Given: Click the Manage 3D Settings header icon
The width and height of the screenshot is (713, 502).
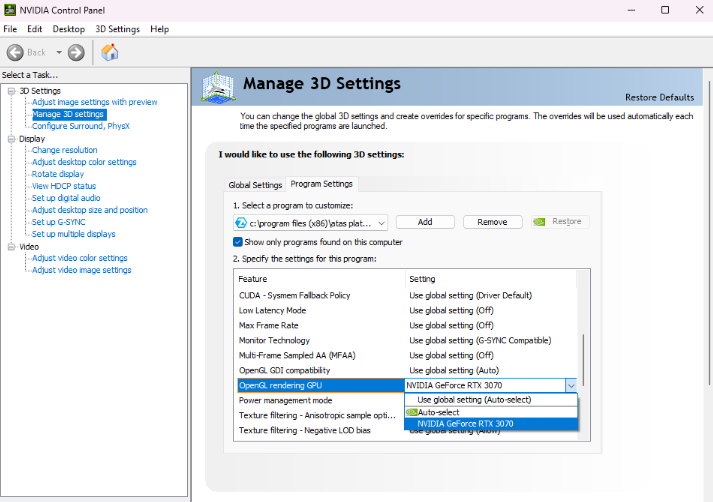Looking at the screenshot, I should [219, 86].
